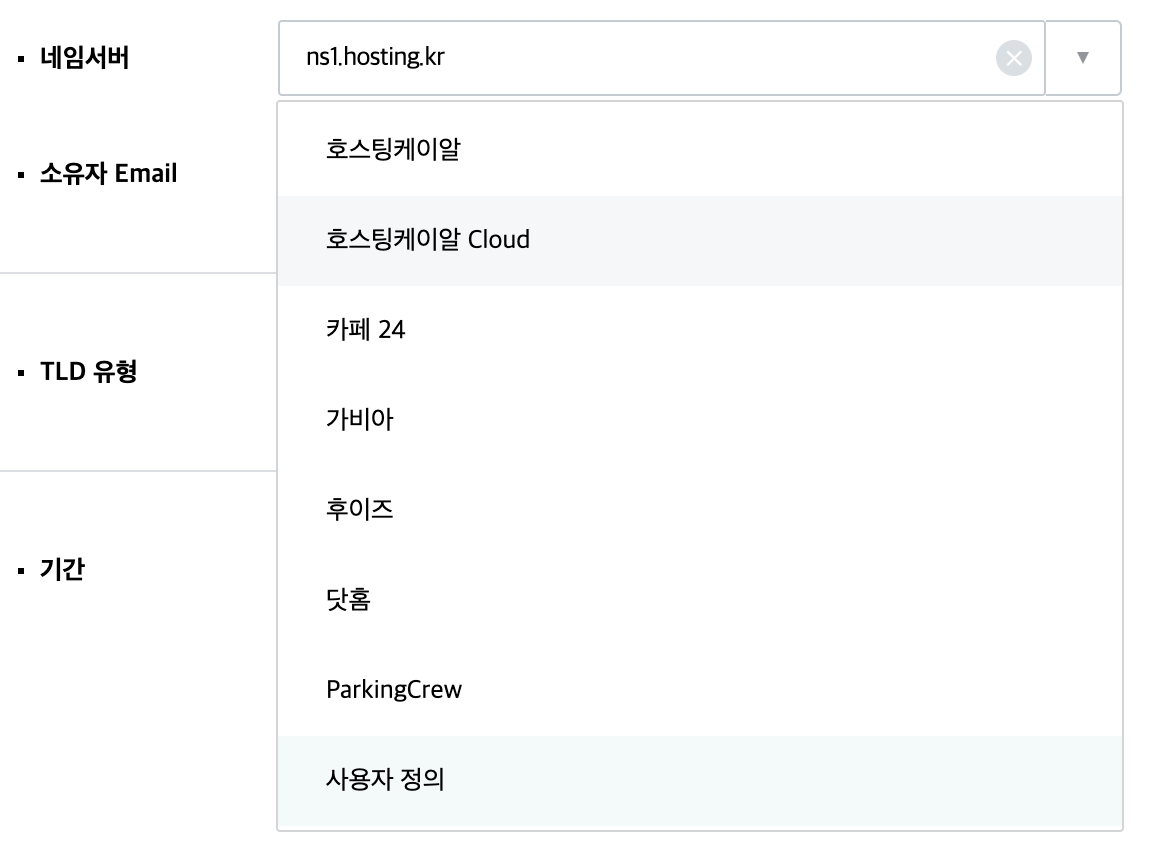Pick 카페 24 nameserver option
Viewport: 1156px width, 854px height.
pos(700,330)
